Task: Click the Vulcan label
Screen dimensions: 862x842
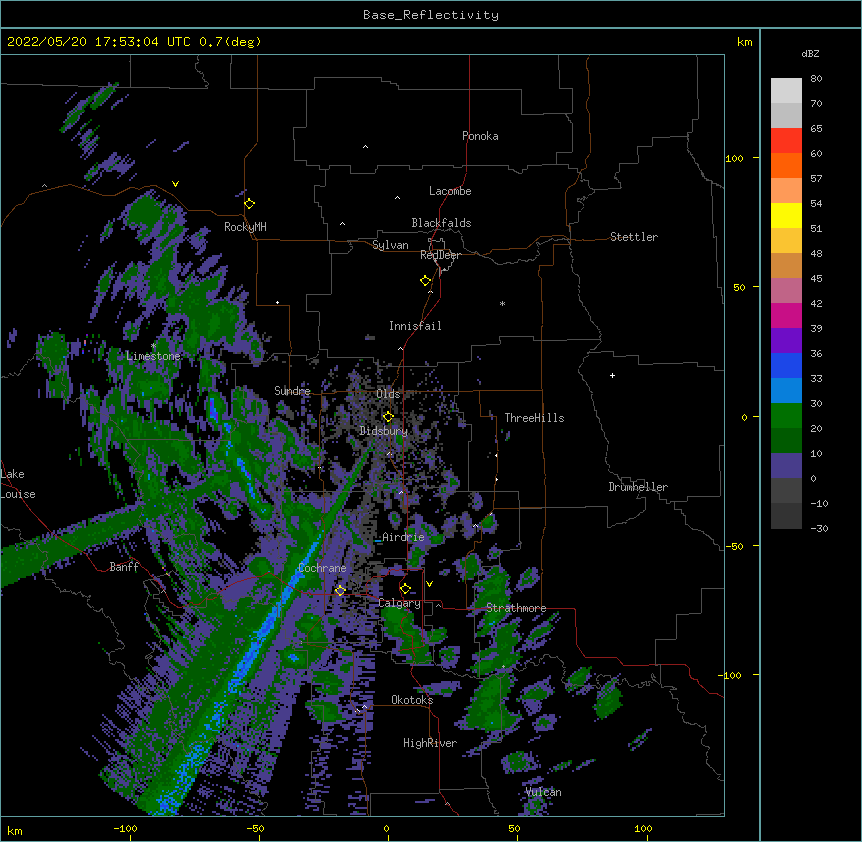Action: click(543, 792)
